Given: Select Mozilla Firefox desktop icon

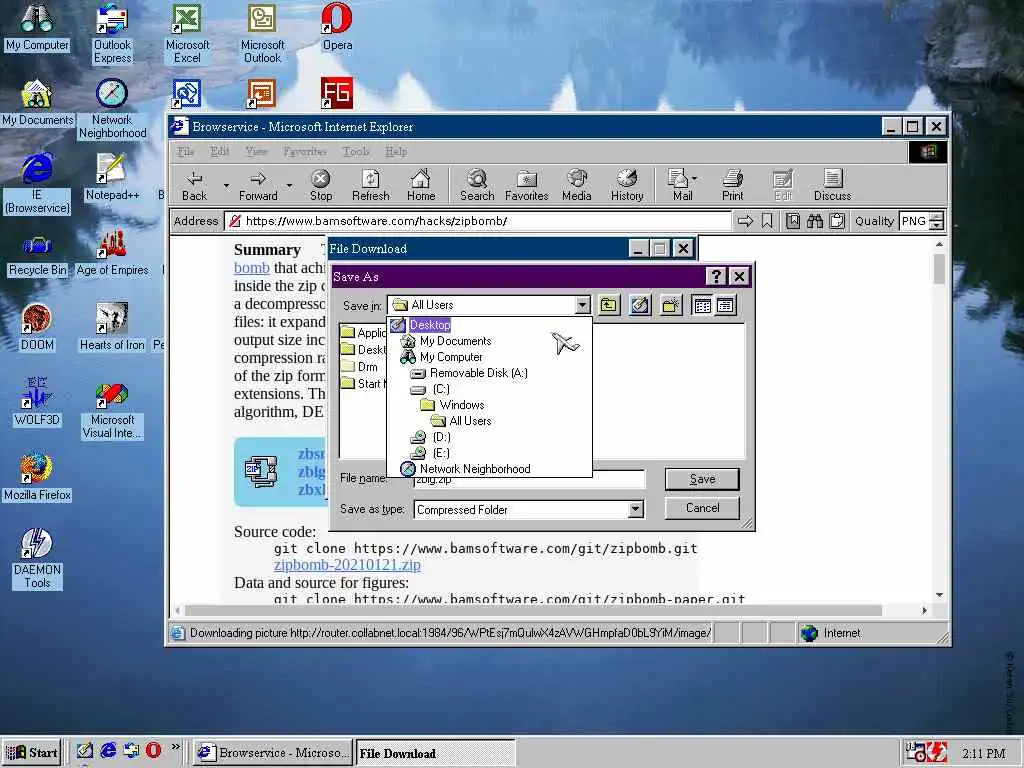Looking at the screenshot, I should [x=37, y=477].
